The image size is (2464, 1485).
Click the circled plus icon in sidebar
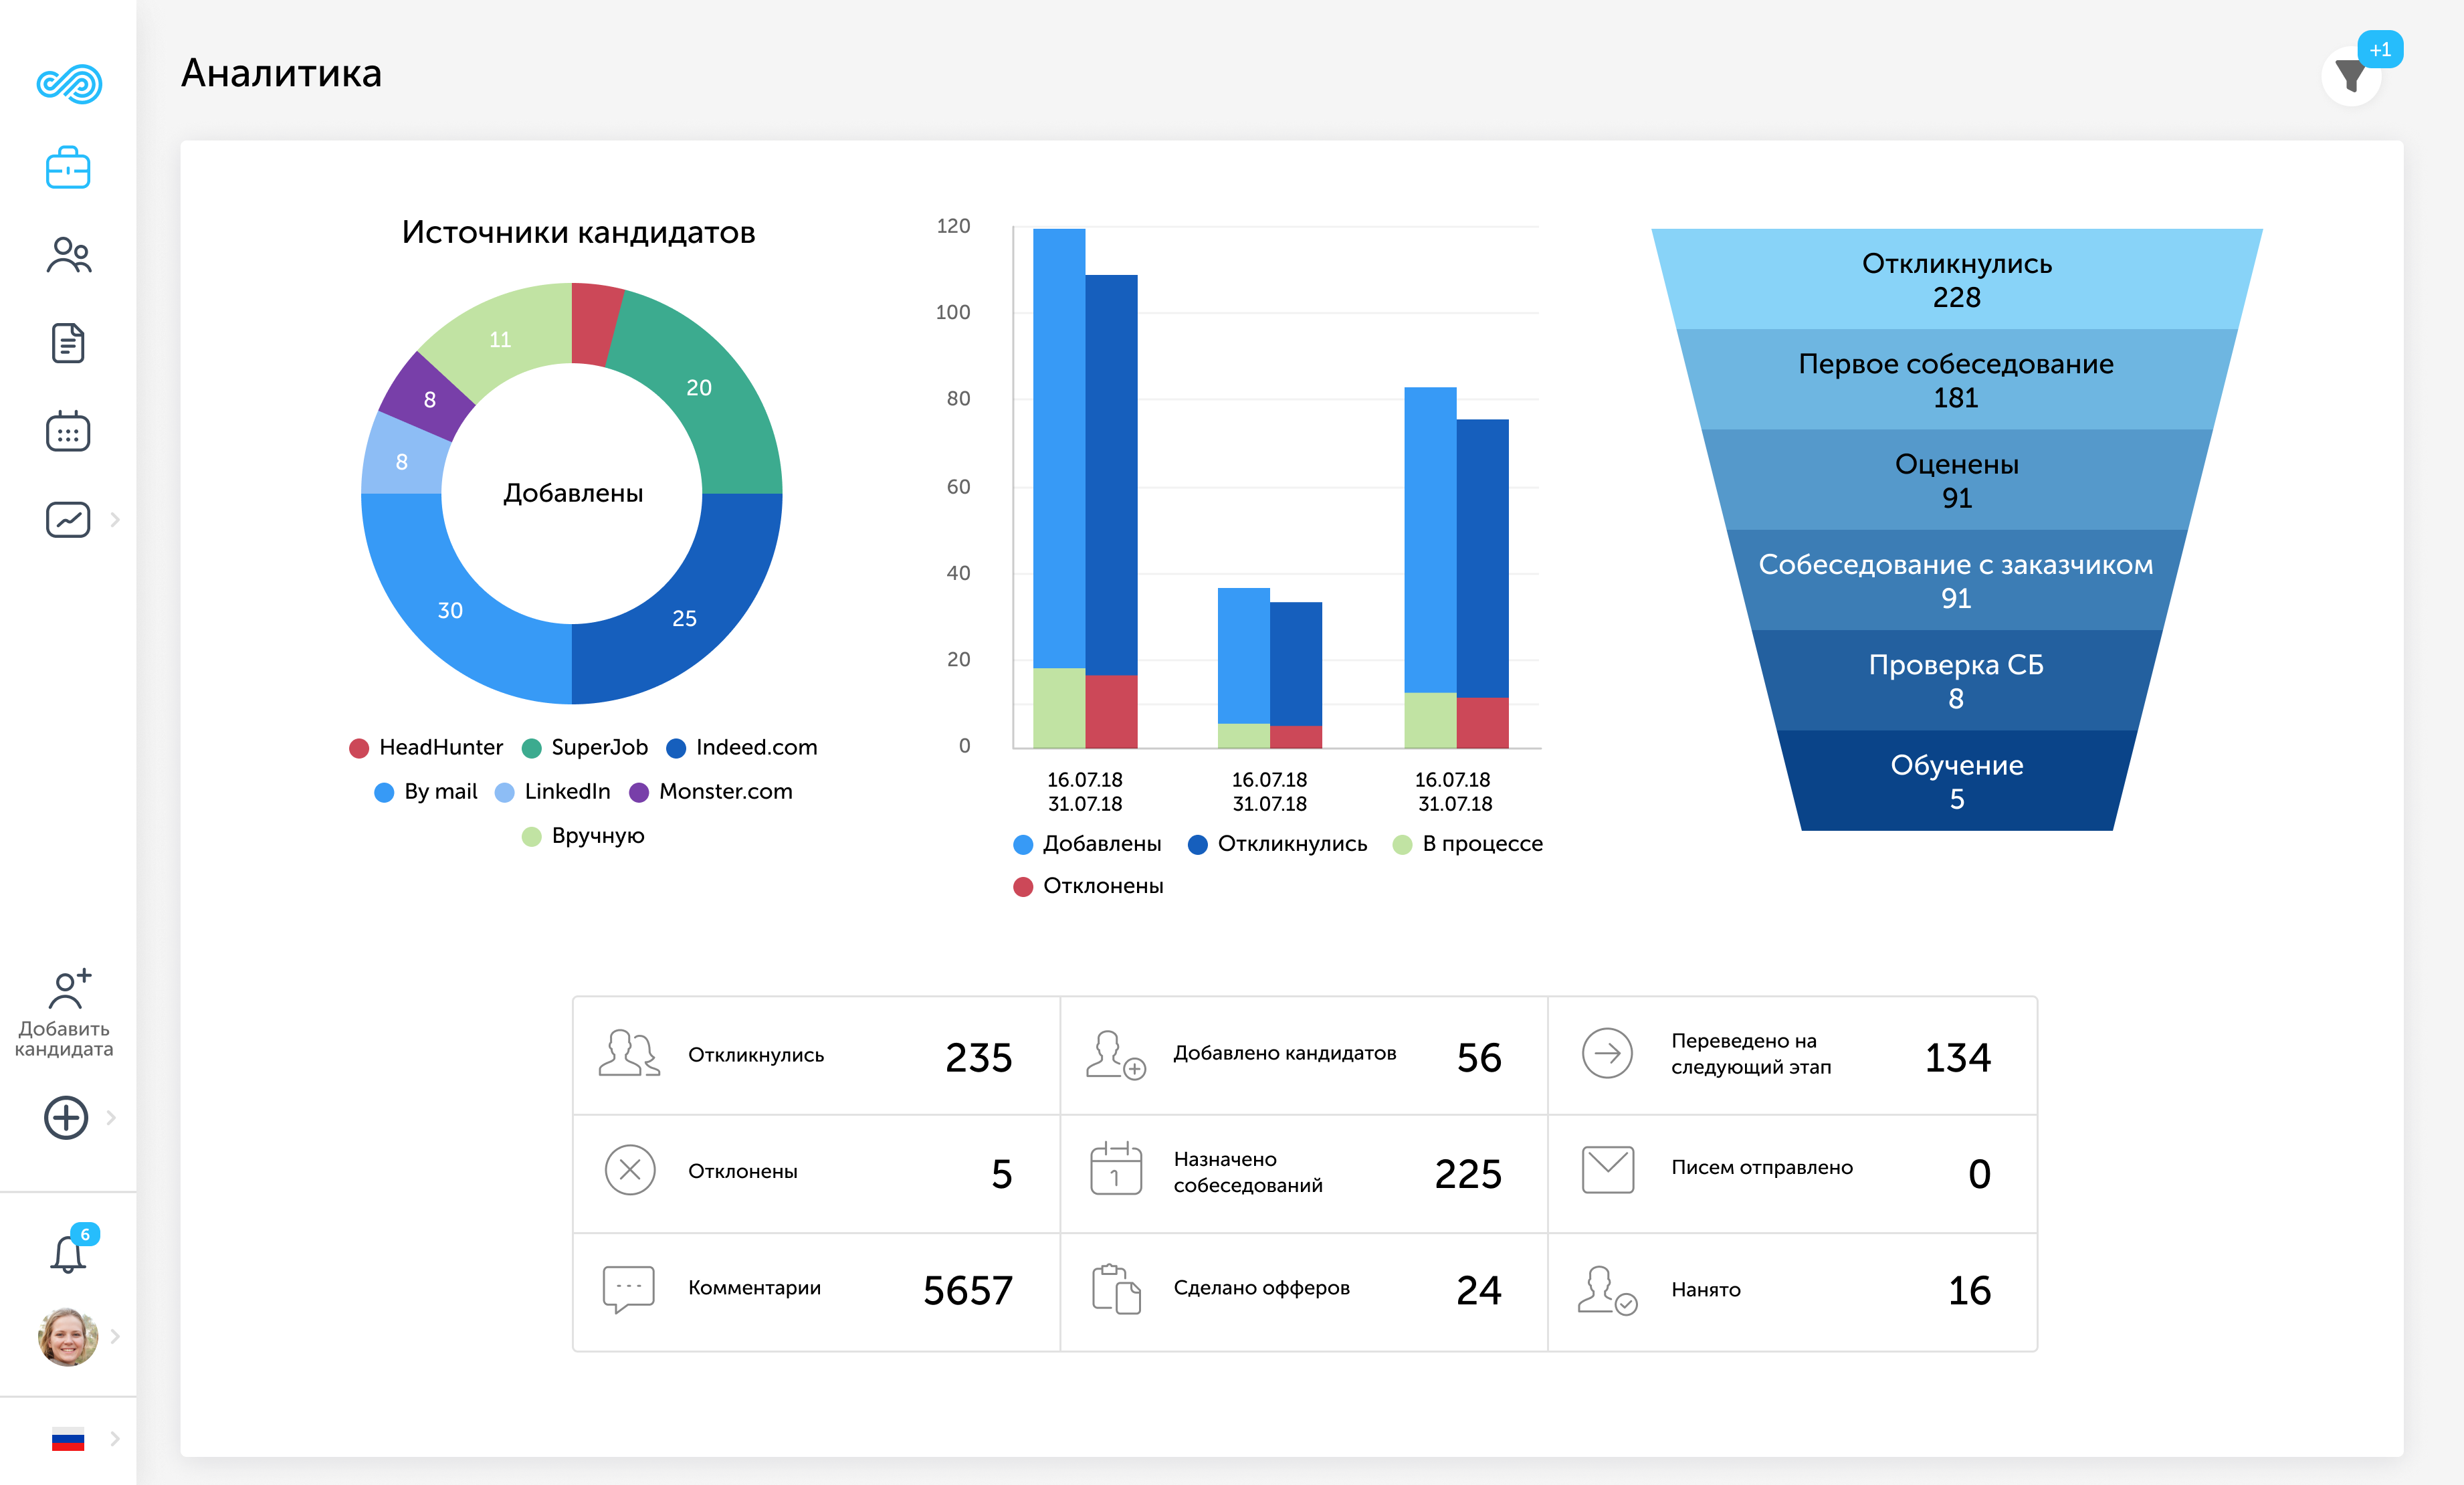pyautogui.click(x=66, y=1117)
